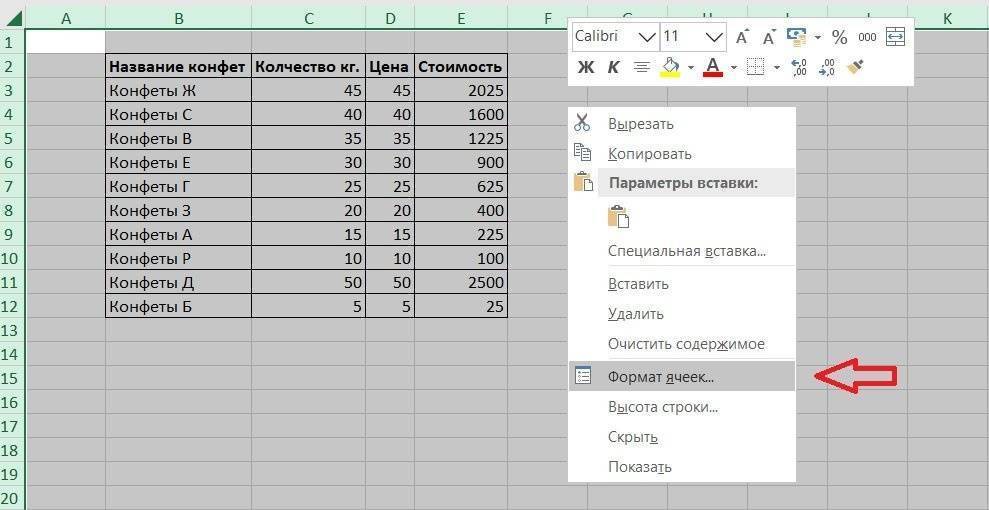Click the cost value 2500

click(461, 282)
